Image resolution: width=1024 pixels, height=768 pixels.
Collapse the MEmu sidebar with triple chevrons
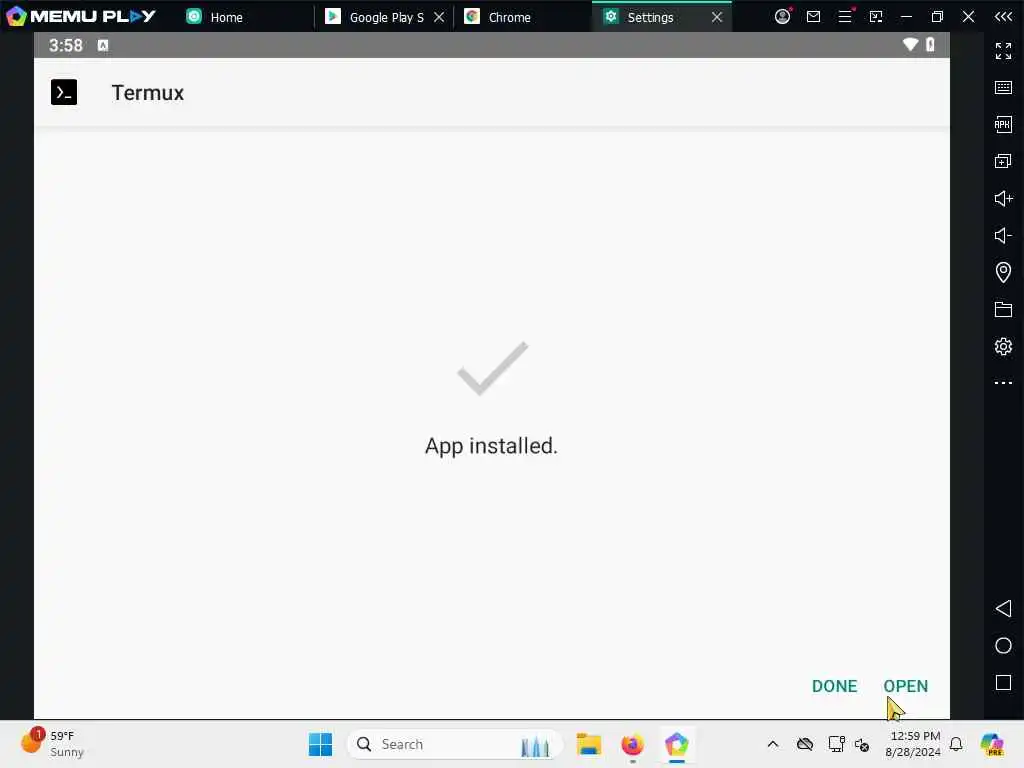point(1003,16)
